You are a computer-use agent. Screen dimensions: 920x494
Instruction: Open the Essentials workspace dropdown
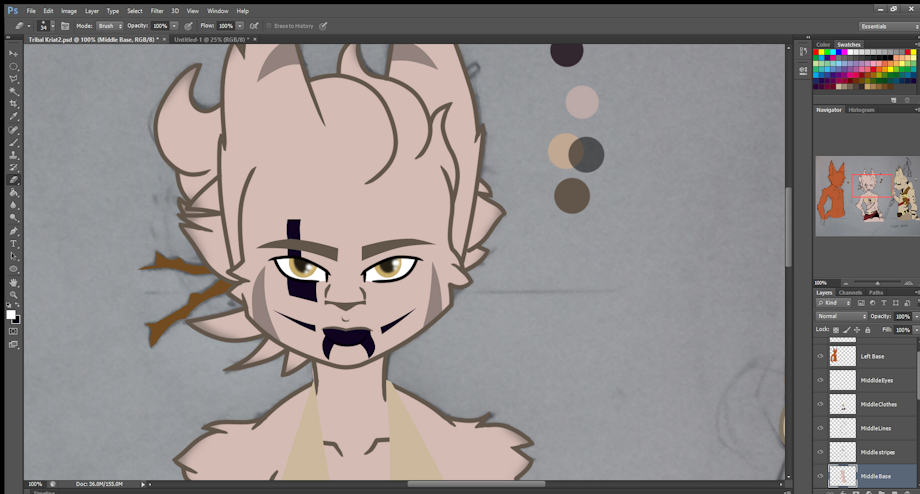click(887, 26)
